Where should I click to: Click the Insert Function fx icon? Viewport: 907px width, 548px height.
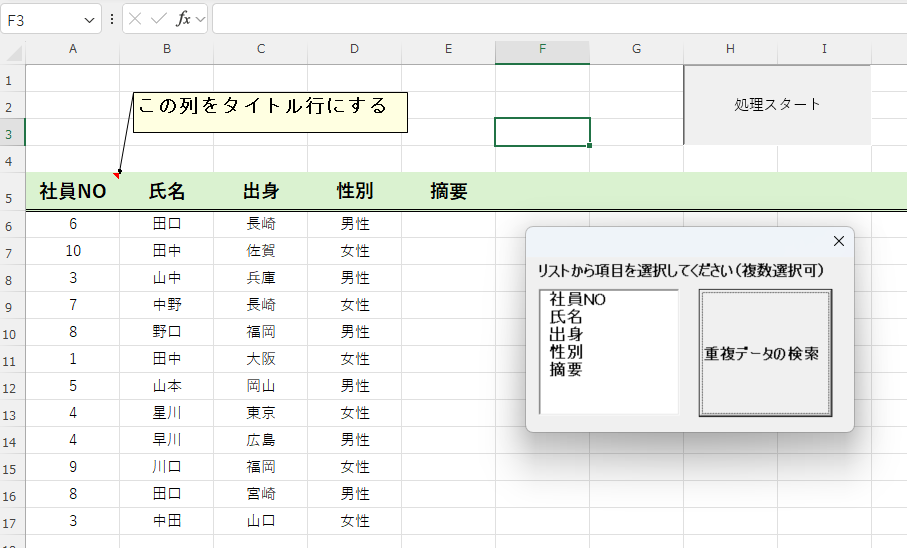[x=183, y=19]
